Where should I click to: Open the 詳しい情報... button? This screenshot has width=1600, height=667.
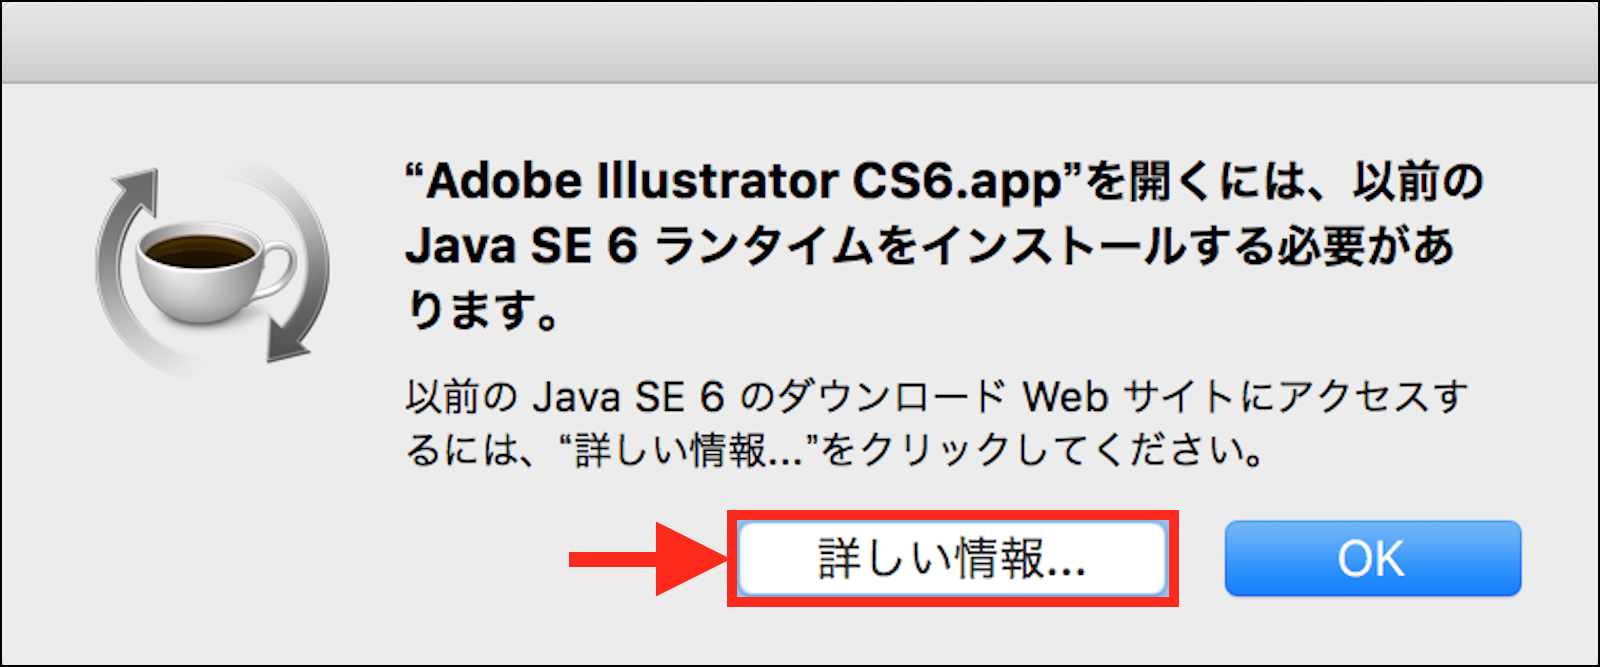coord(951,558)
